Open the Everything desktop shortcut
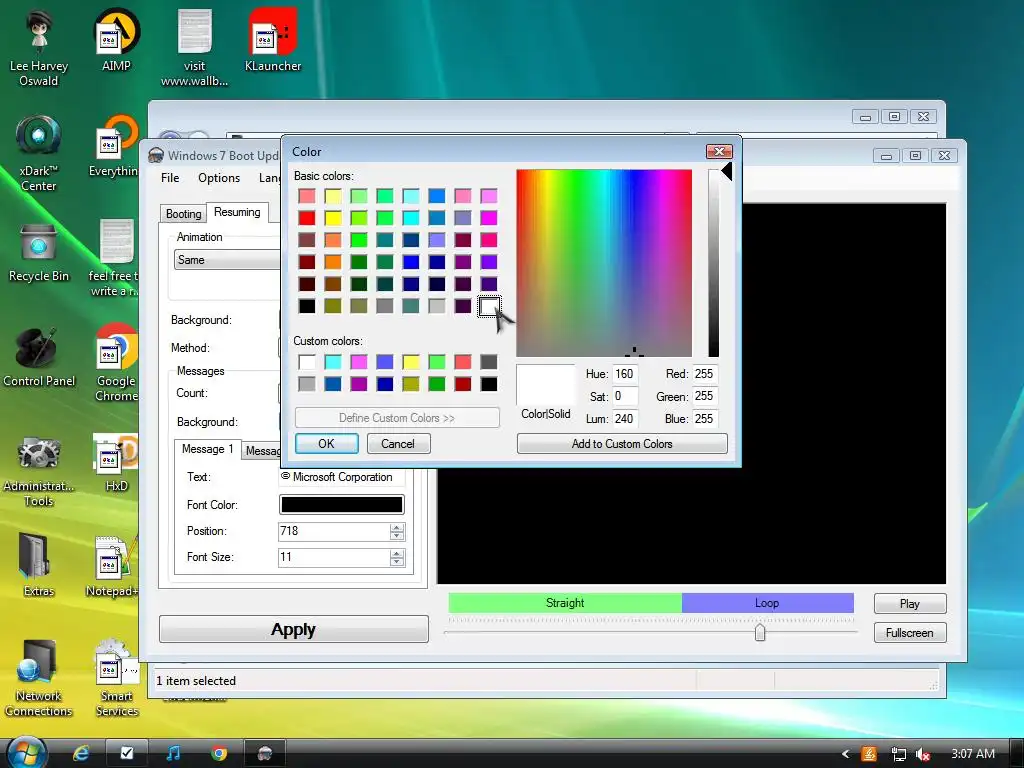 click(114, 146)
